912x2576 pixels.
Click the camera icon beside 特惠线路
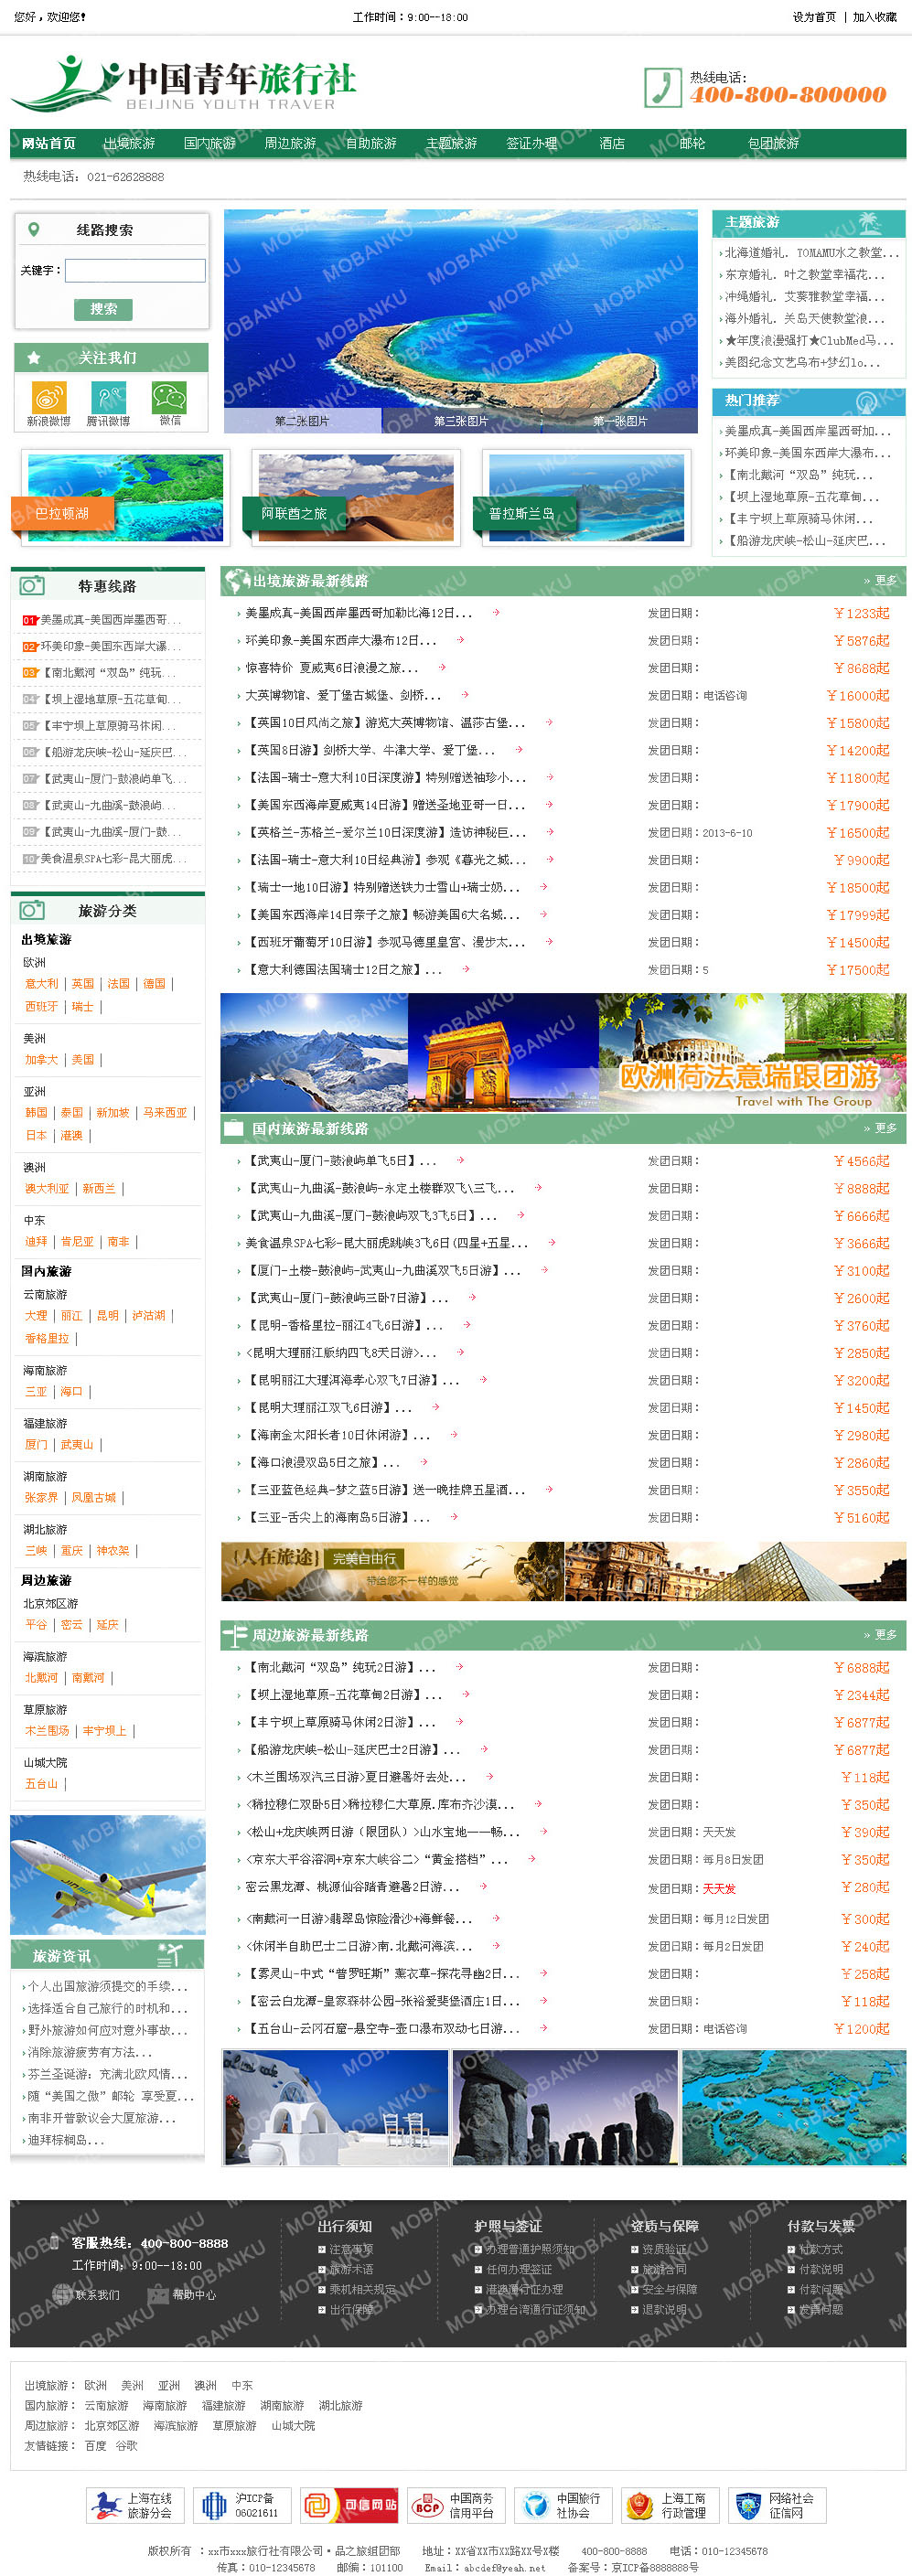point(32,585)
